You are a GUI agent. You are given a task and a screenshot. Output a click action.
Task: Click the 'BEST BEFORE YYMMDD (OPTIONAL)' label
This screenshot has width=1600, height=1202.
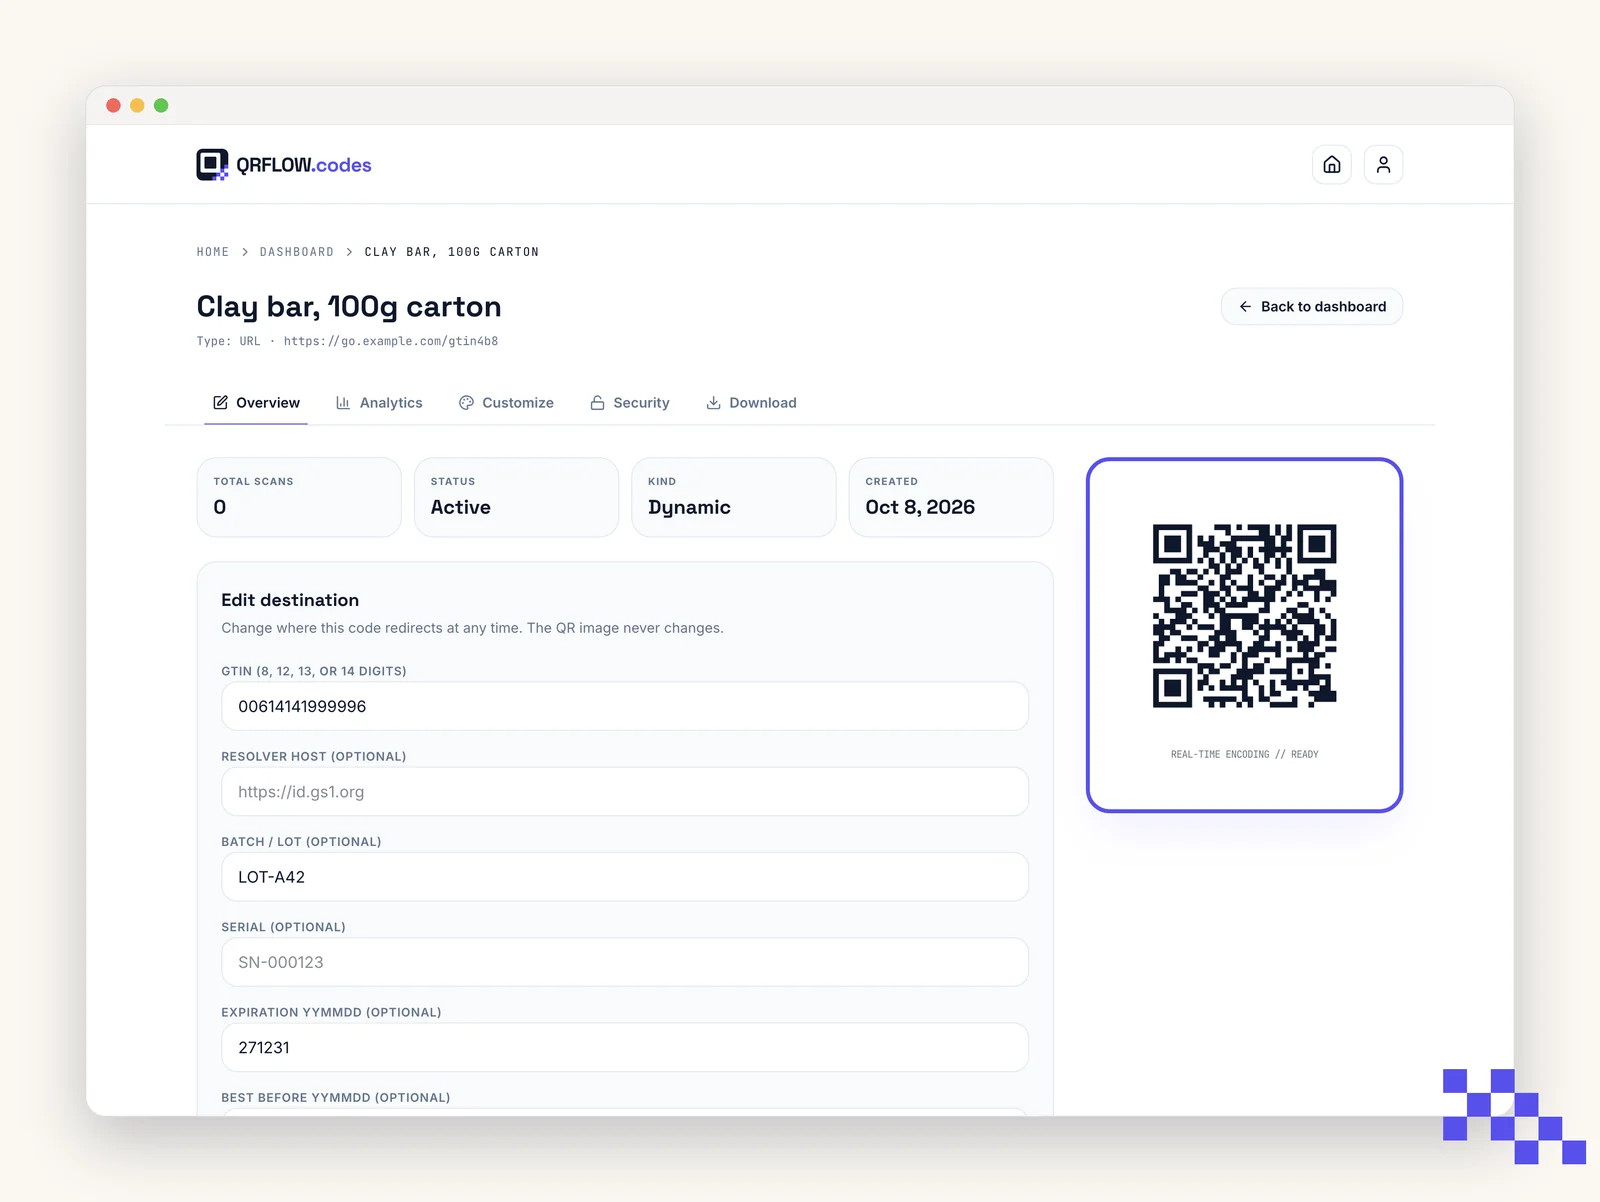click(336, 1098)
